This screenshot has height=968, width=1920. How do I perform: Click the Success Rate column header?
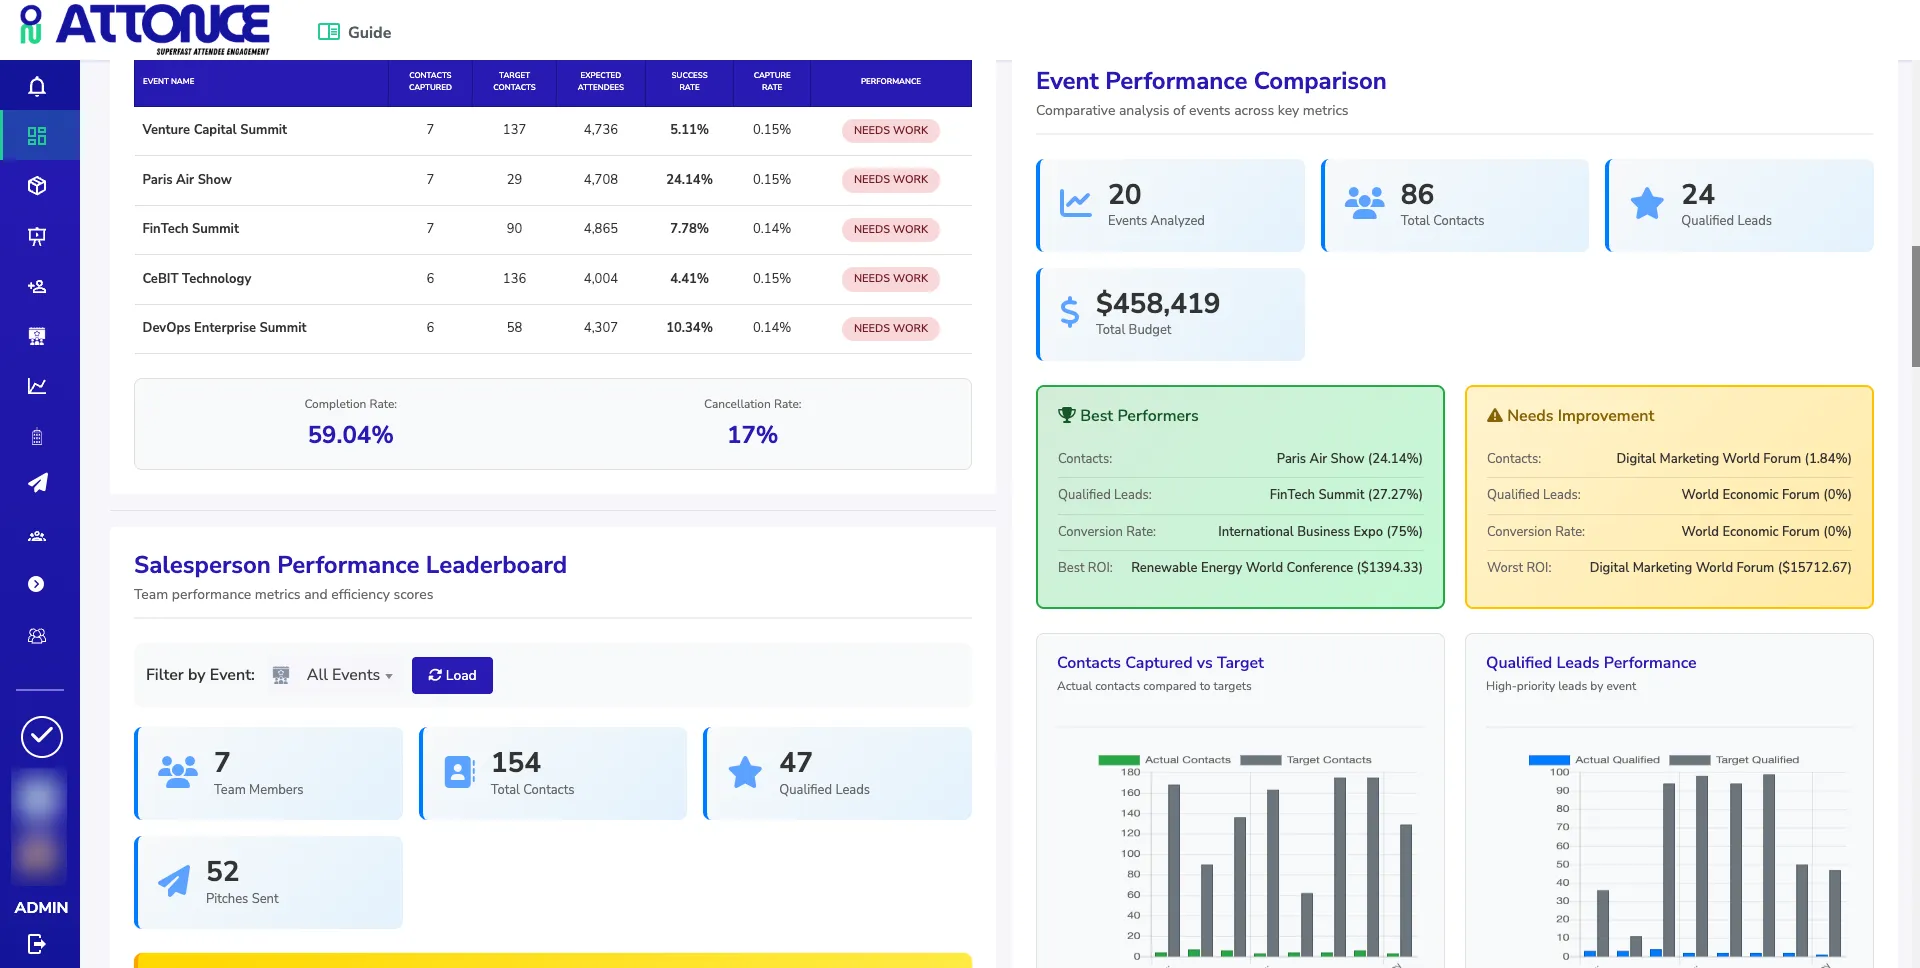click(x=689, y=81)
